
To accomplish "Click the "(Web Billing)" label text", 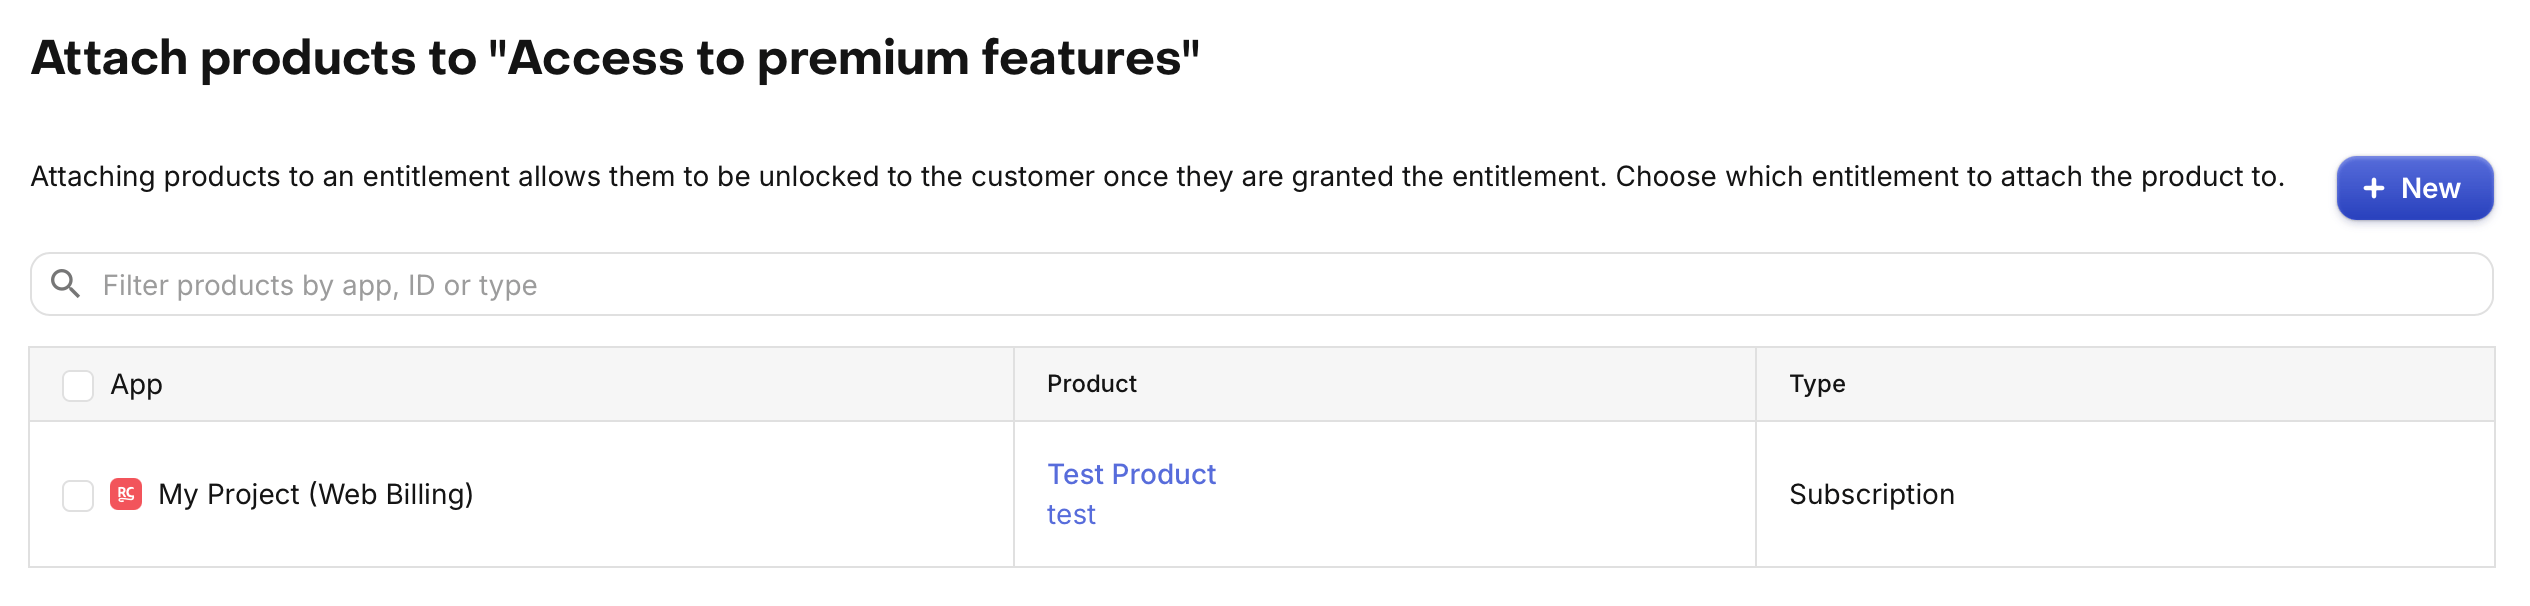I will click(391, 494).
